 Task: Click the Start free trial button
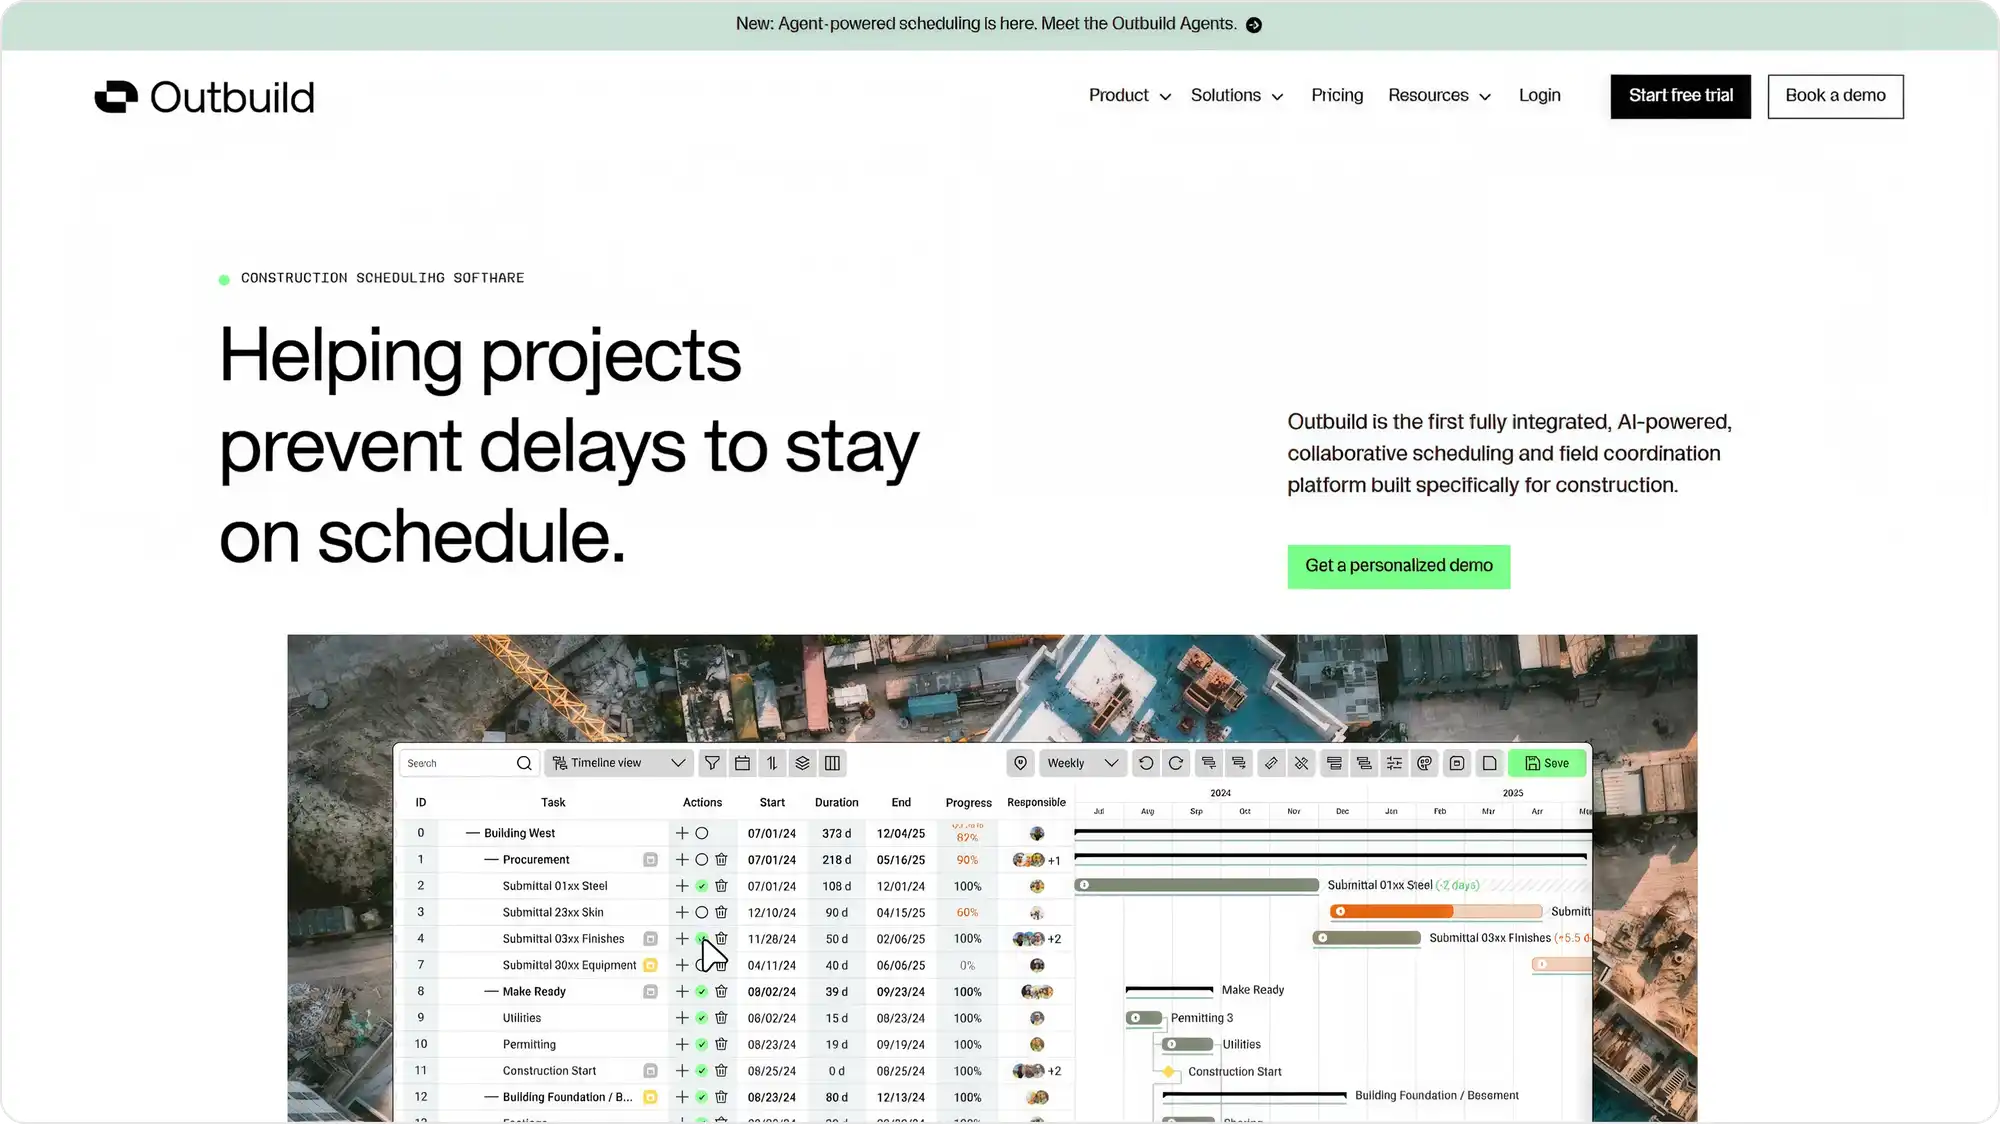coord(1680,96)
